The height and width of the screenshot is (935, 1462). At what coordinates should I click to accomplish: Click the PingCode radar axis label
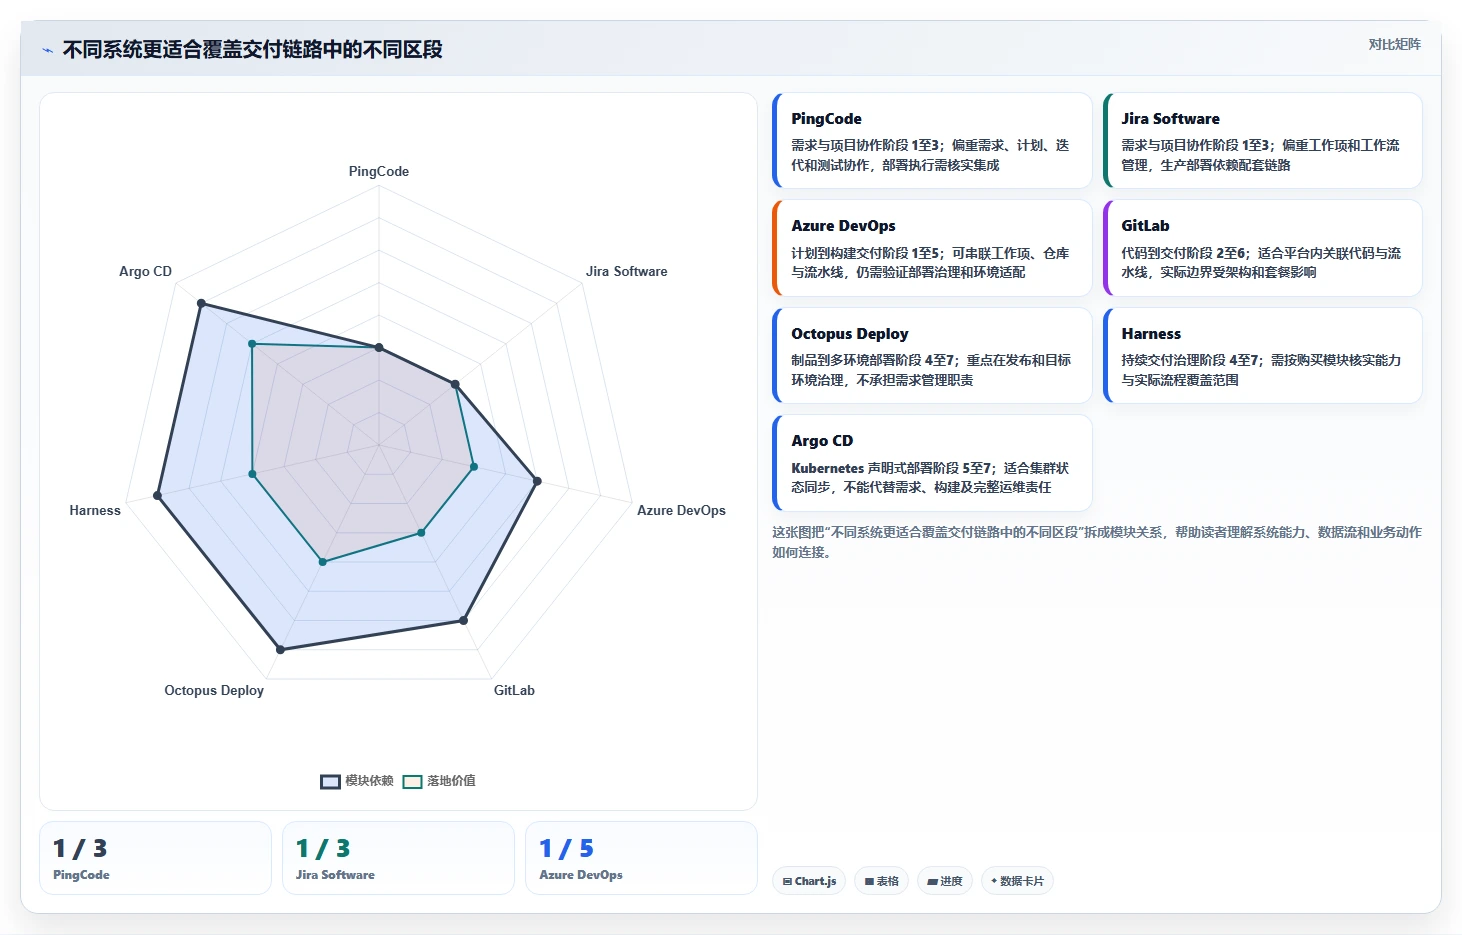coord(379,171)
